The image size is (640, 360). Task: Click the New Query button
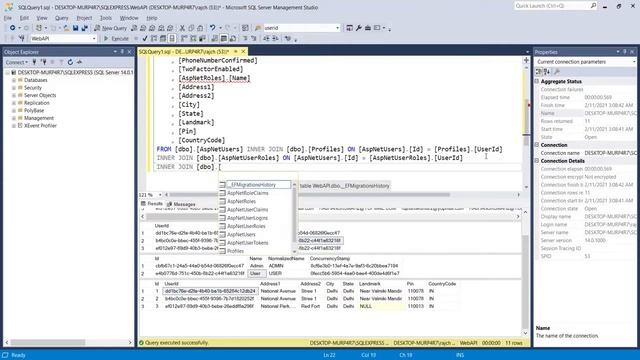tap(111, 28)
